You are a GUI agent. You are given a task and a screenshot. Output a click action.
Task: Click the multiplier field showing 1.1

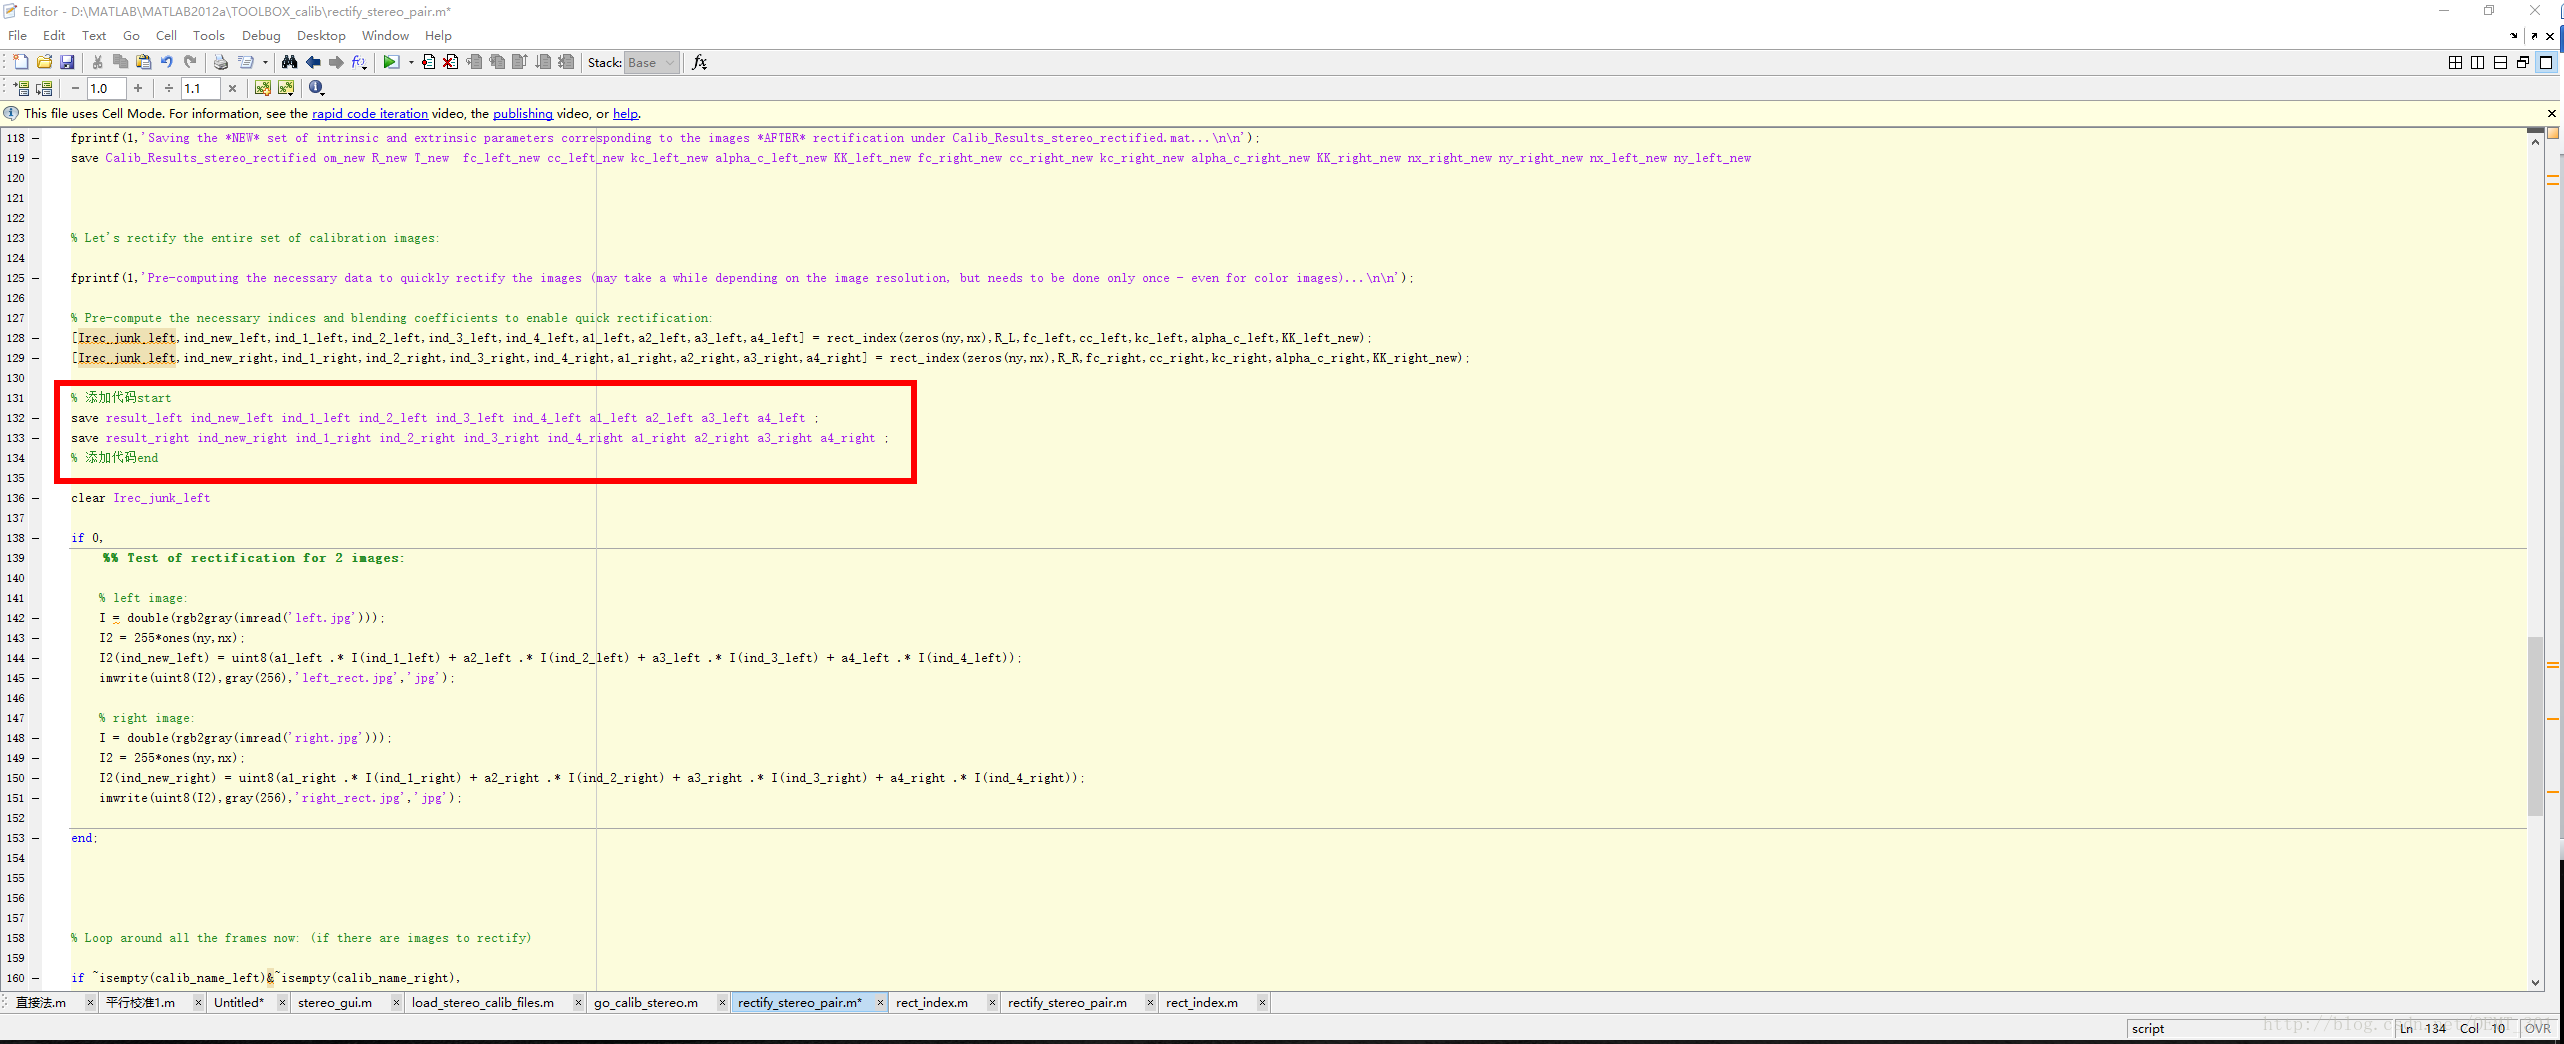200,88
